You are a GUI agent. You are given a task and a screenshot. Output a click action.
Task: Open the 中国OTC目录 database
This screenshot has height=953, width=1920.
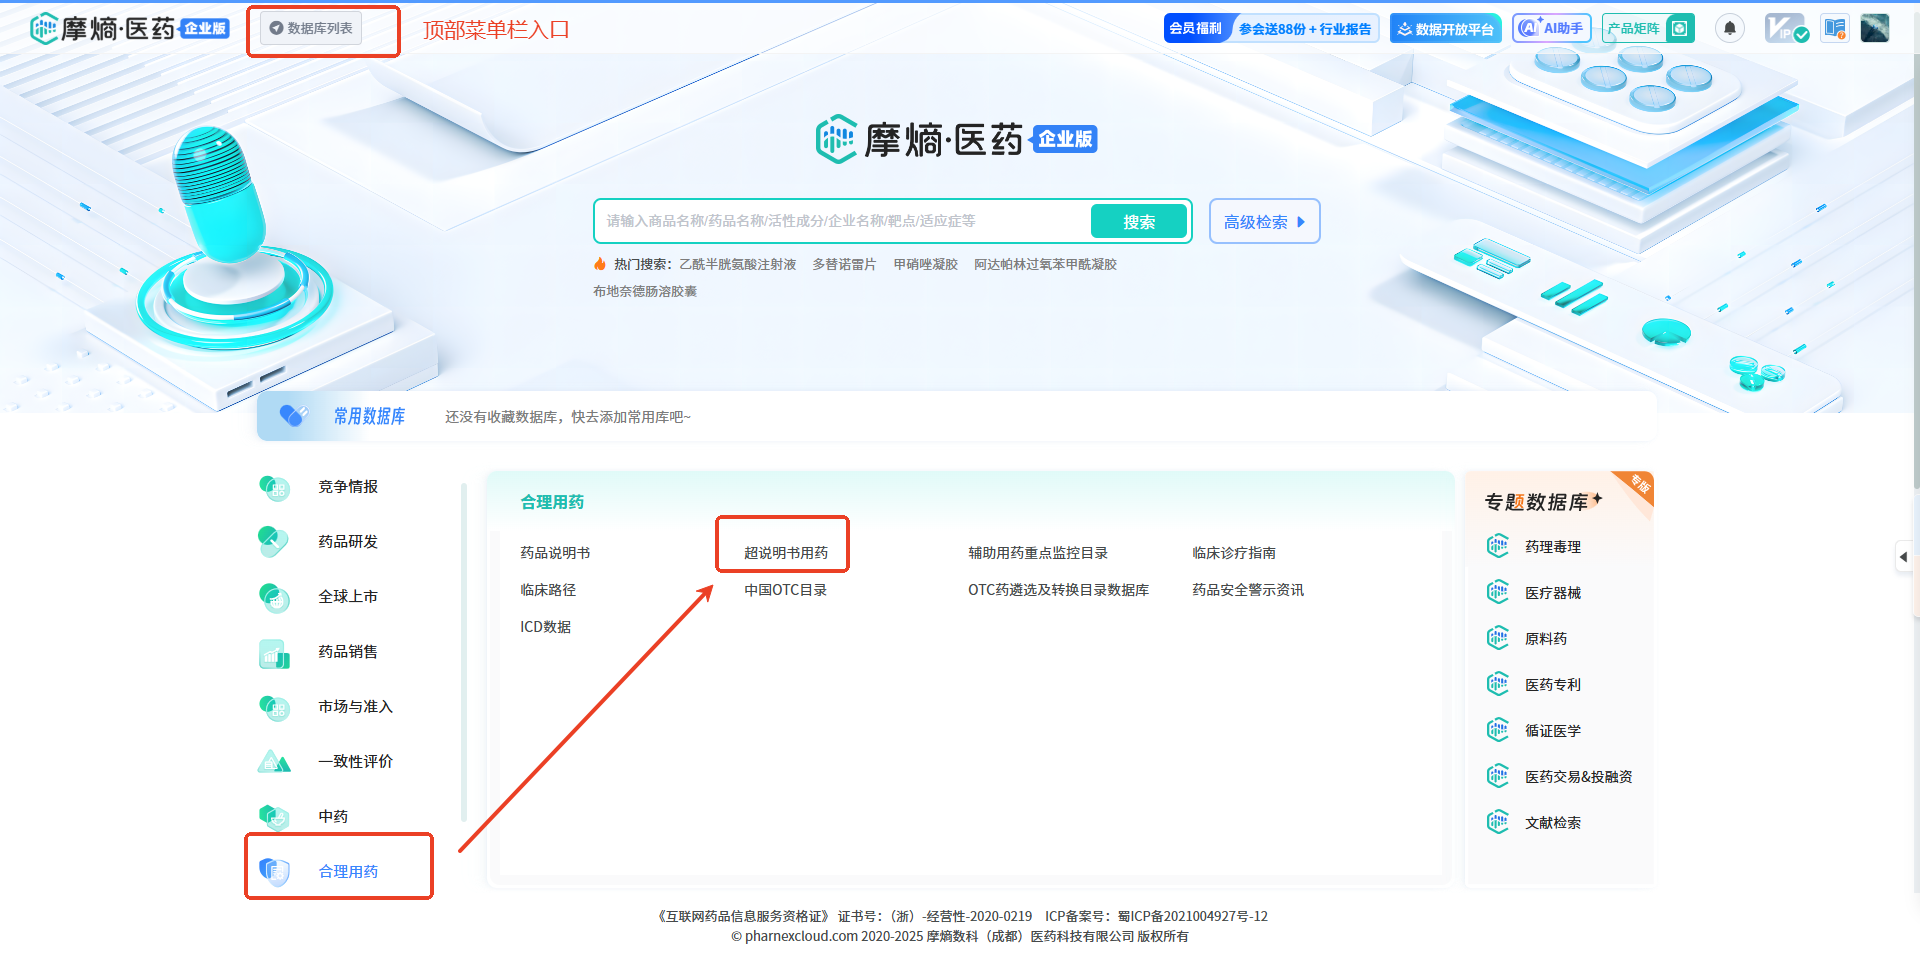(786, 590)
